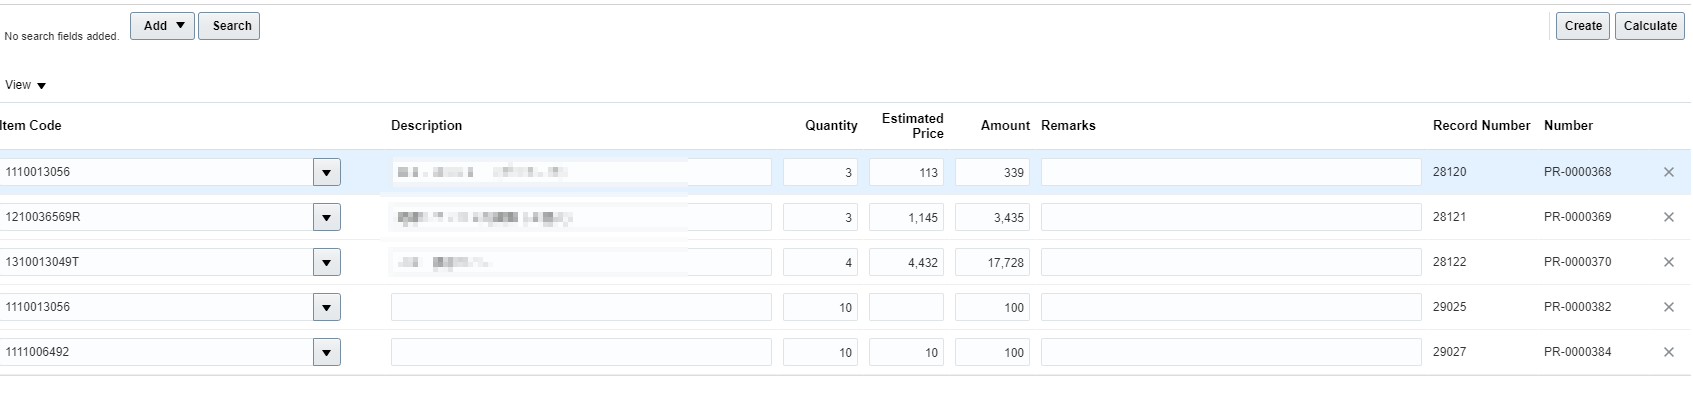Open item code dropdown for 1210036569R
Screen dimensions: 1693x407
327,217
